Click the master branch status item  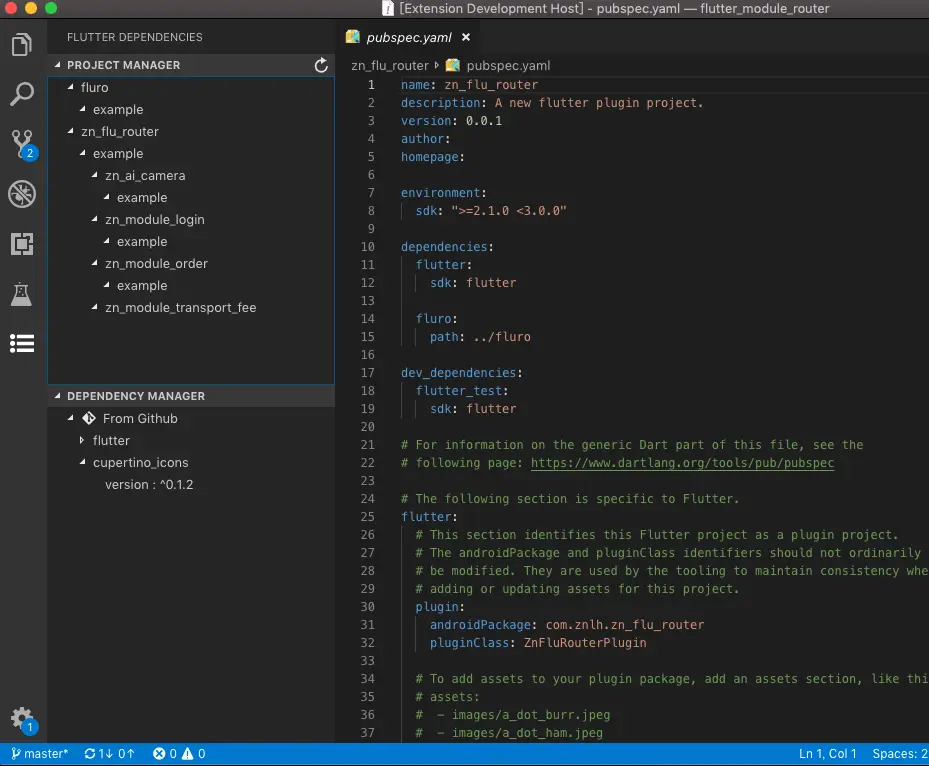point(39,754)
